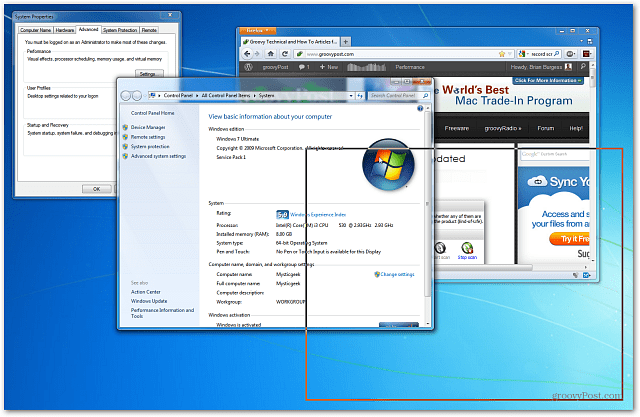Open groovyRadio menu on the website
This screenshot has height=417, width=640.
tap(503, 128)
